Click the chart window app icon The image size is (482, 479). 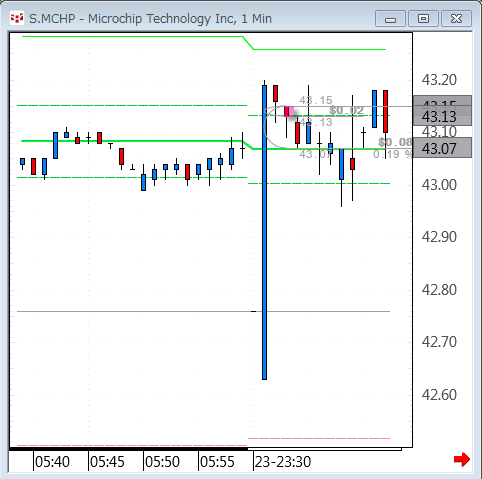[17, 18]
